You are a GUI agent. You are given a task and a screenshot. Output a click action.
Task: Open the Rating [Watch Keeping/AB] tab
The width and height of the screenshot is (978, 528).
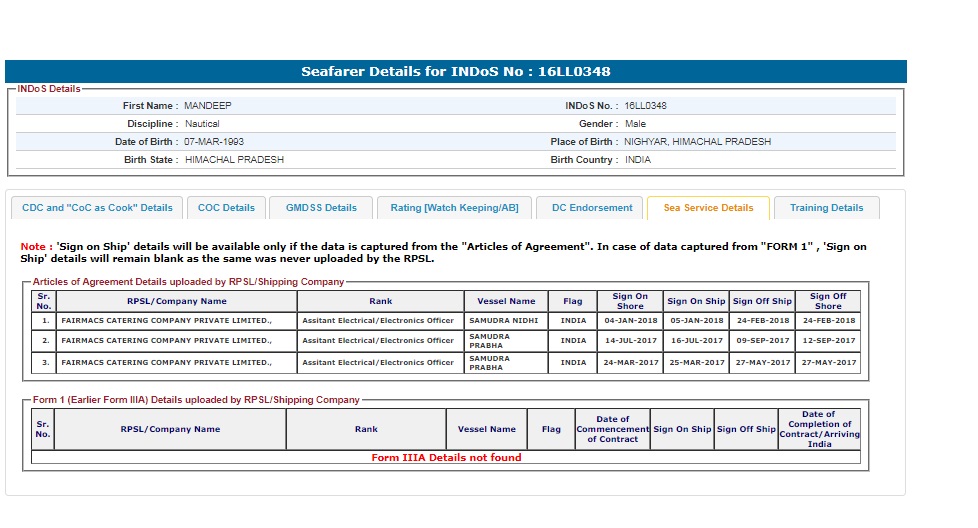pos(454,208)
